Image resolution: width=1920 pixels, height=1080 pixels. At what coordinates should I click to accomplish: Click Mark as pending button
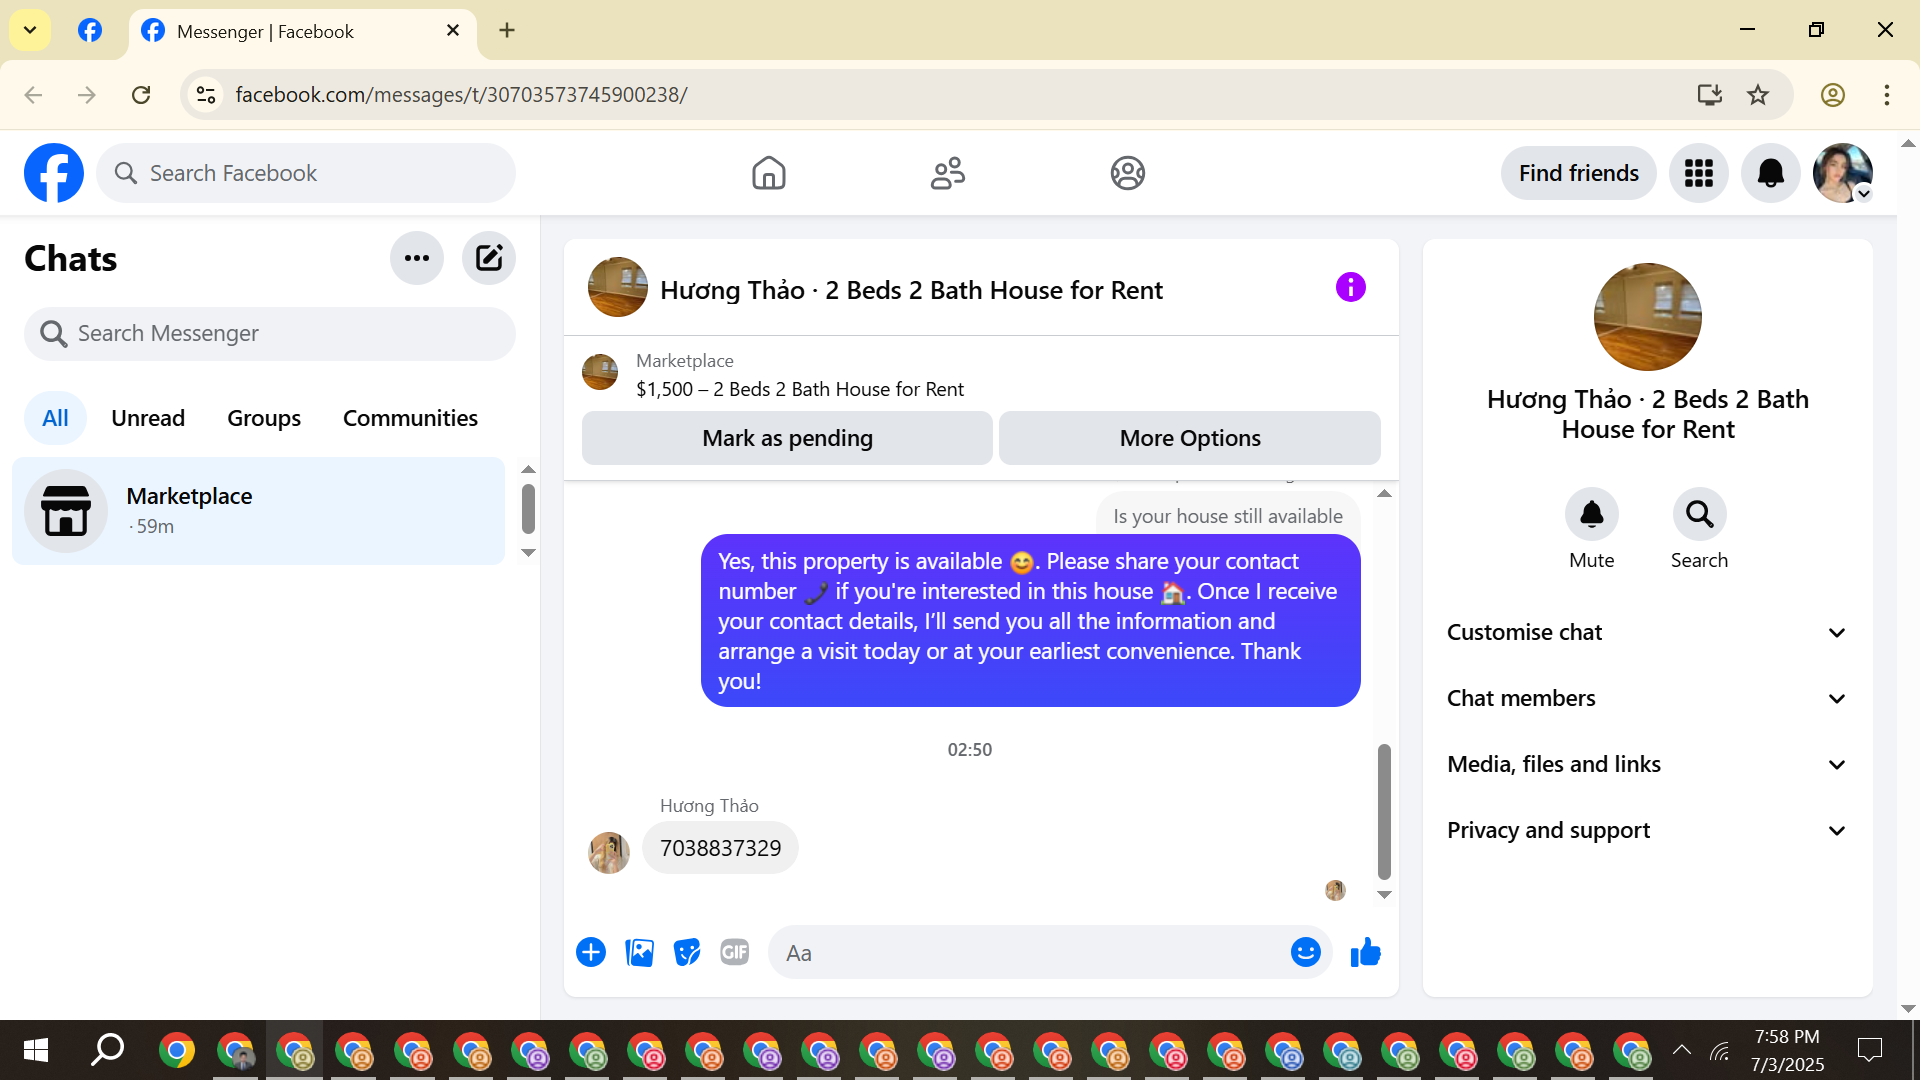[x=787, y=438]
